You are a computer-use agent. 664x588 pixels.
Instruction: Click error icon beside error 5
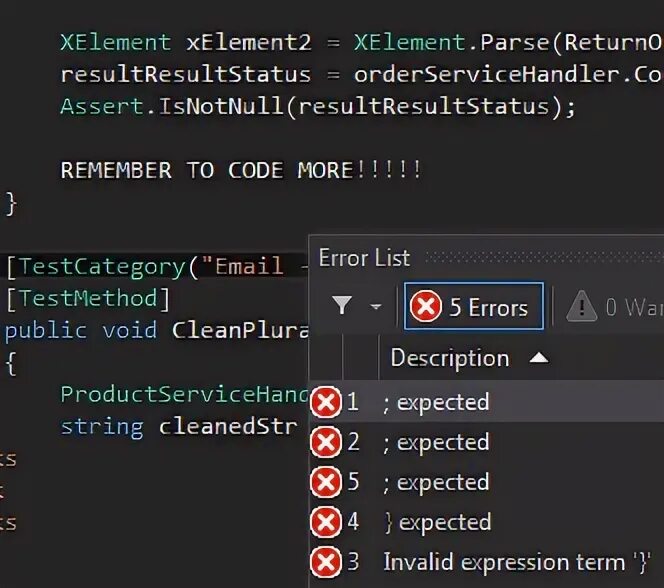point(326,482)
